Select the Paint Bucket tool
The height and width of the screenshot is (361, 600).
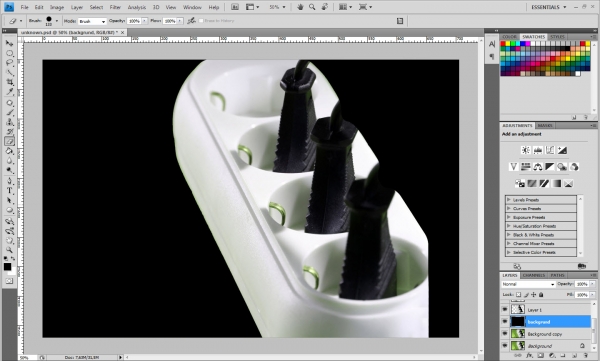pyautogui.click(x=9, y=151)
